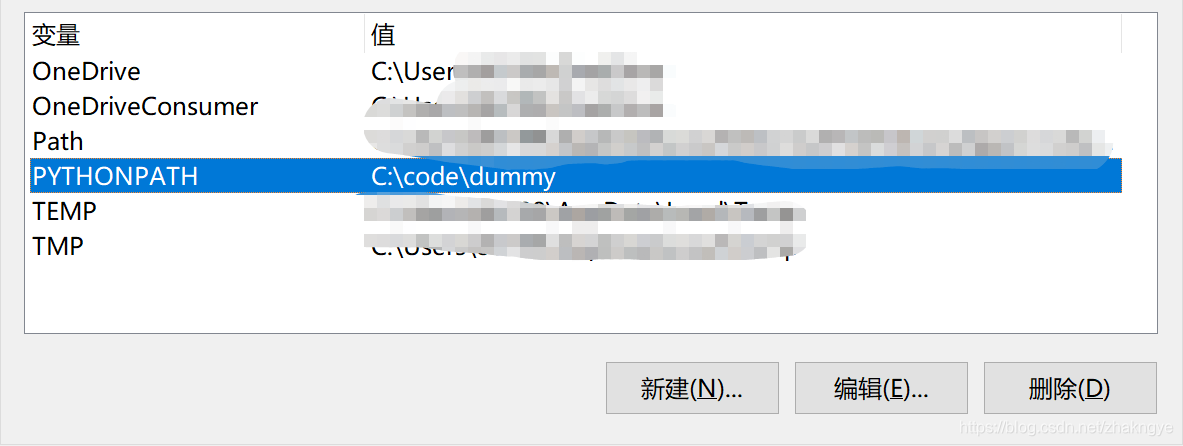
Task: Click the value cell of TMP
Action: (x=585, y=246)
